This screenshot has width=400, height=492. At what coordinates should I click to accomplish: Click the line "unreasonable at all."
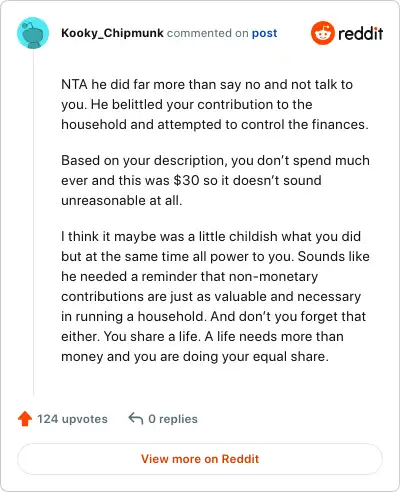122,201
